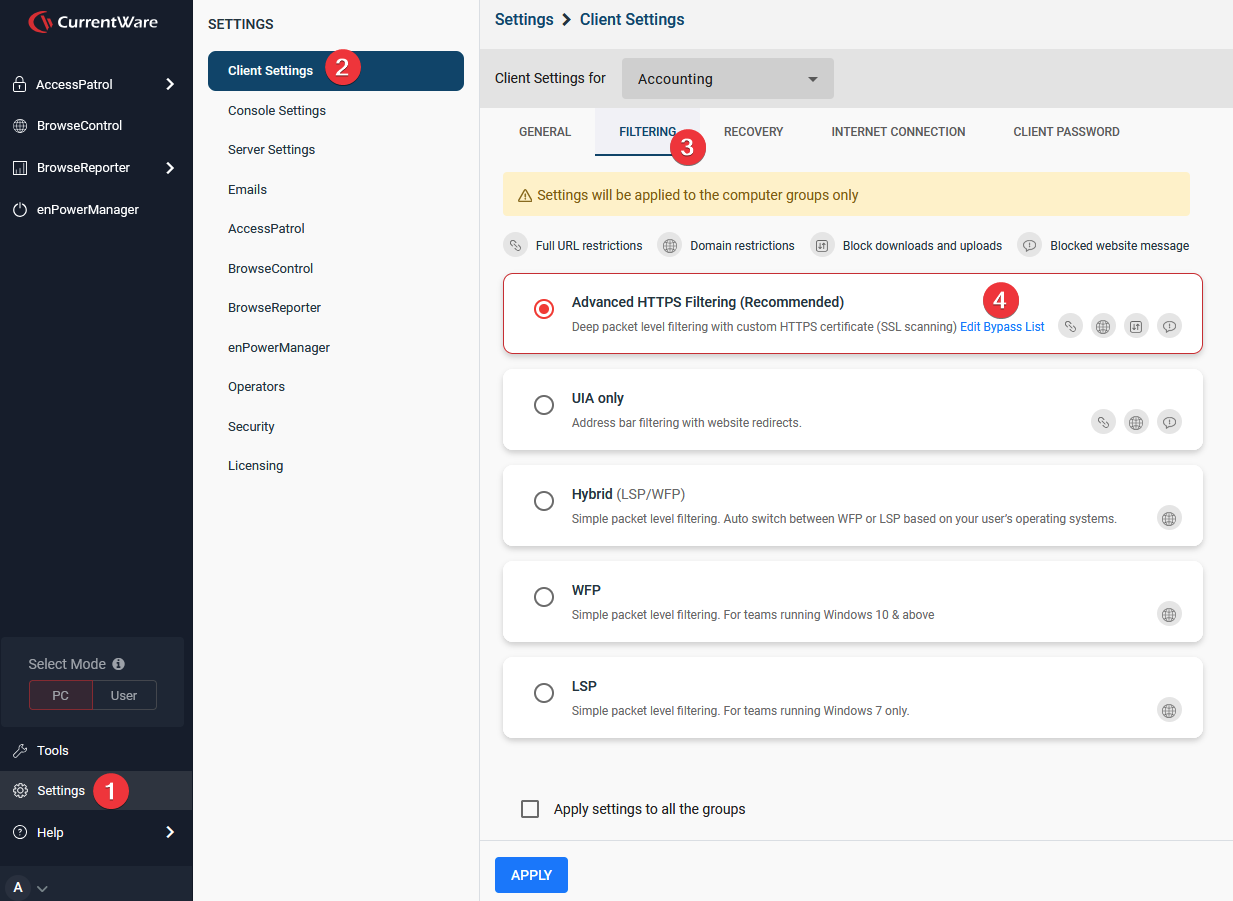Click the message bubble icon in Advanced HTTPS card
Viewport: 1233px width, 901px height.
pos(1169,326)
